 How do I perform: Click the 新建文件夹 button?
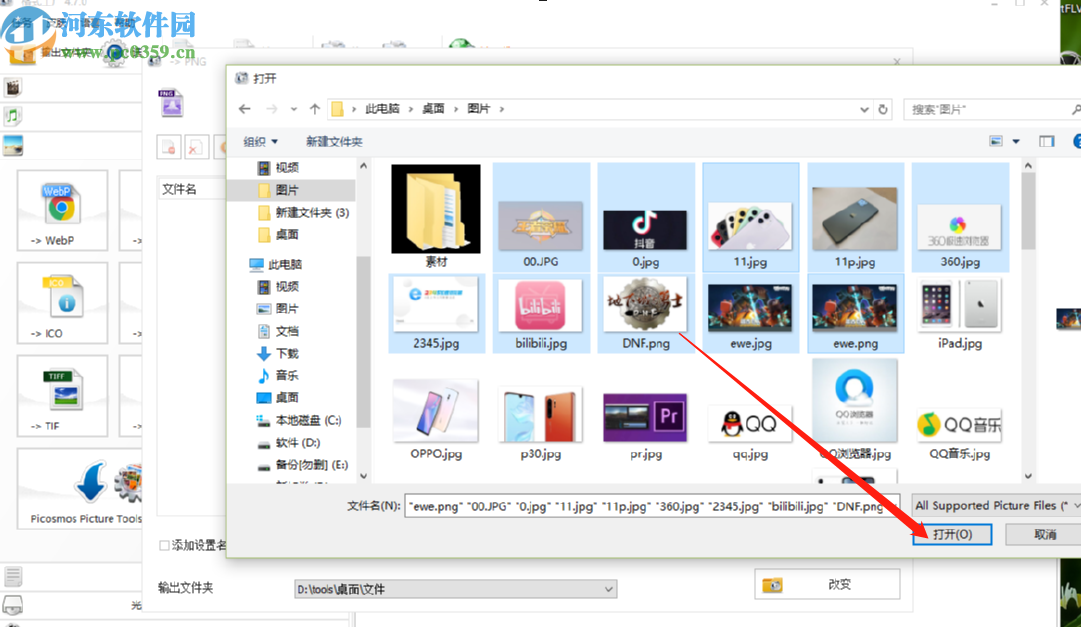point(334,141)
